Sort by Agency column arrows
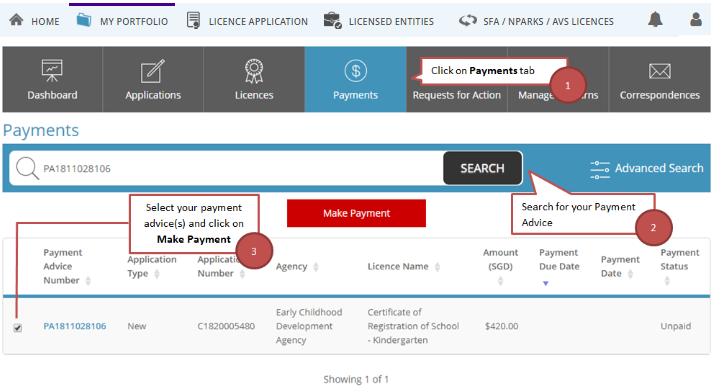 pos(316,267)
